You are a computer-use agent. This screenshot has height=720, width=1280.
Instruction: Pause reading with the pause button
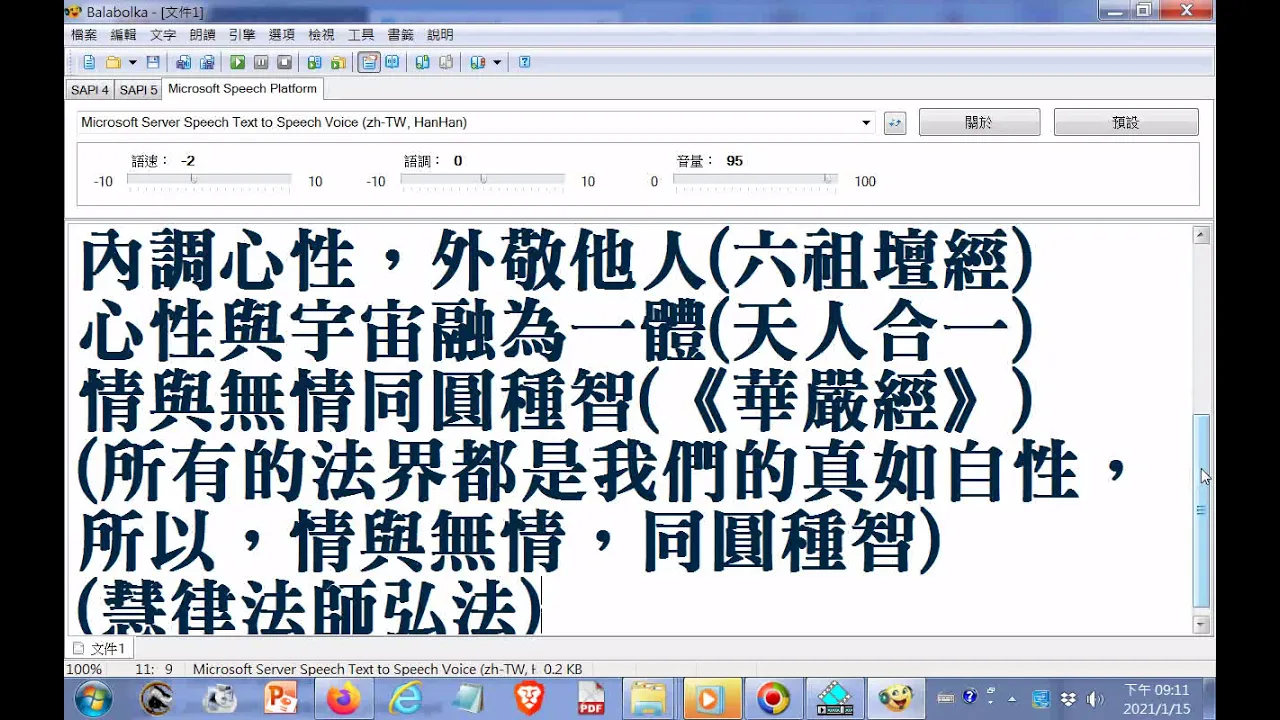(261, 62)
